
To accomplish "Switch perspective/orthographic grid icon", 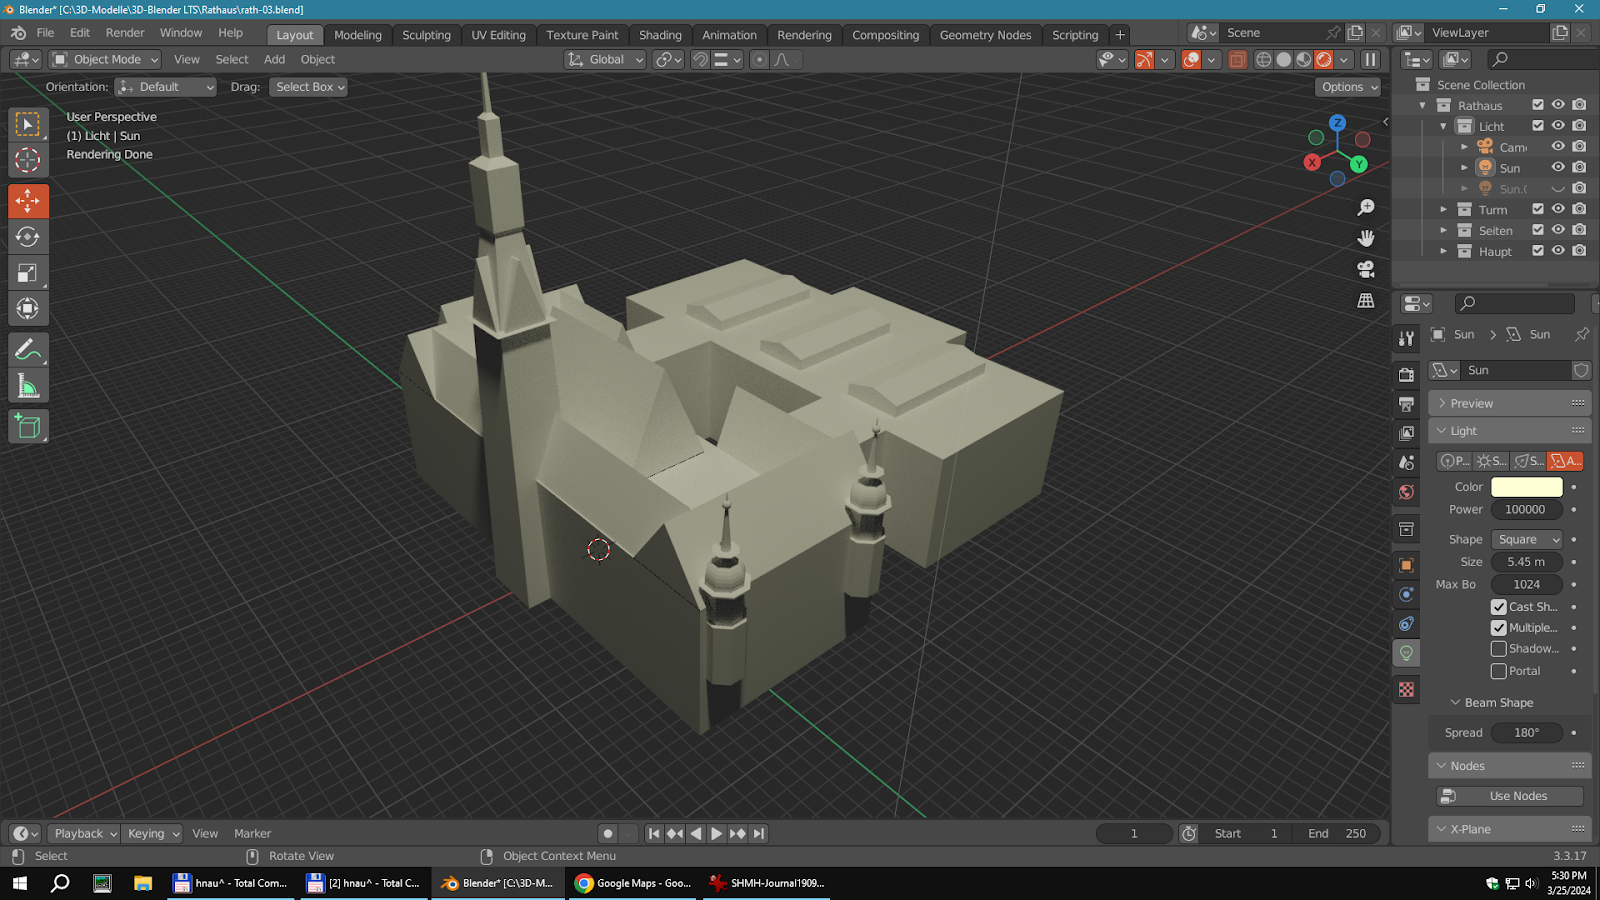I will point(1366,300).
